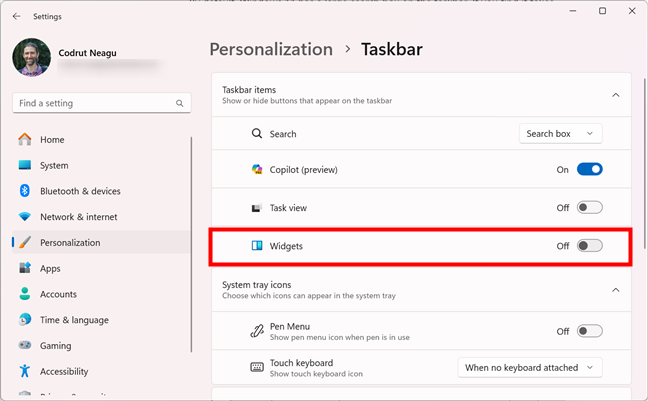Click the Widgets icon
648x401 pixels.
(257, 246)
